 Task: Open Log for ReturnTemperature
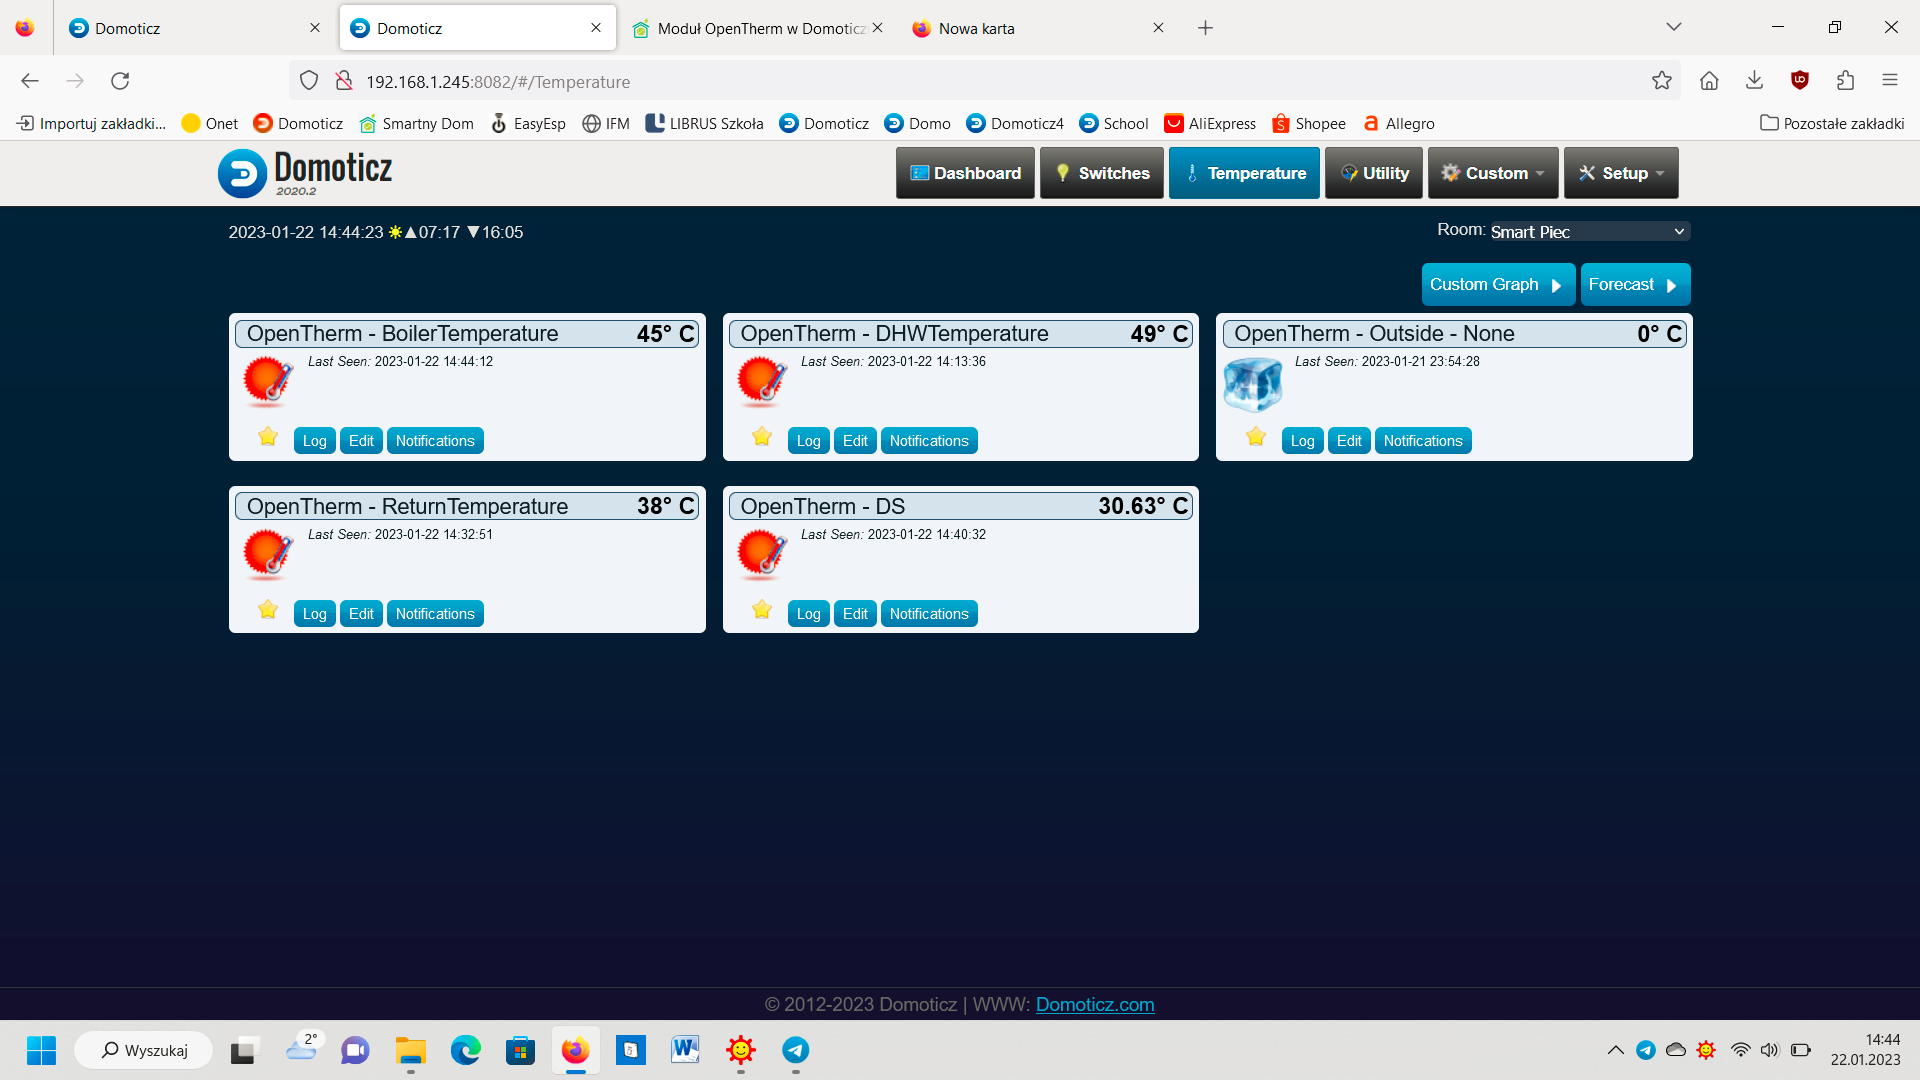pyautogui.click(x=314, y=614)
